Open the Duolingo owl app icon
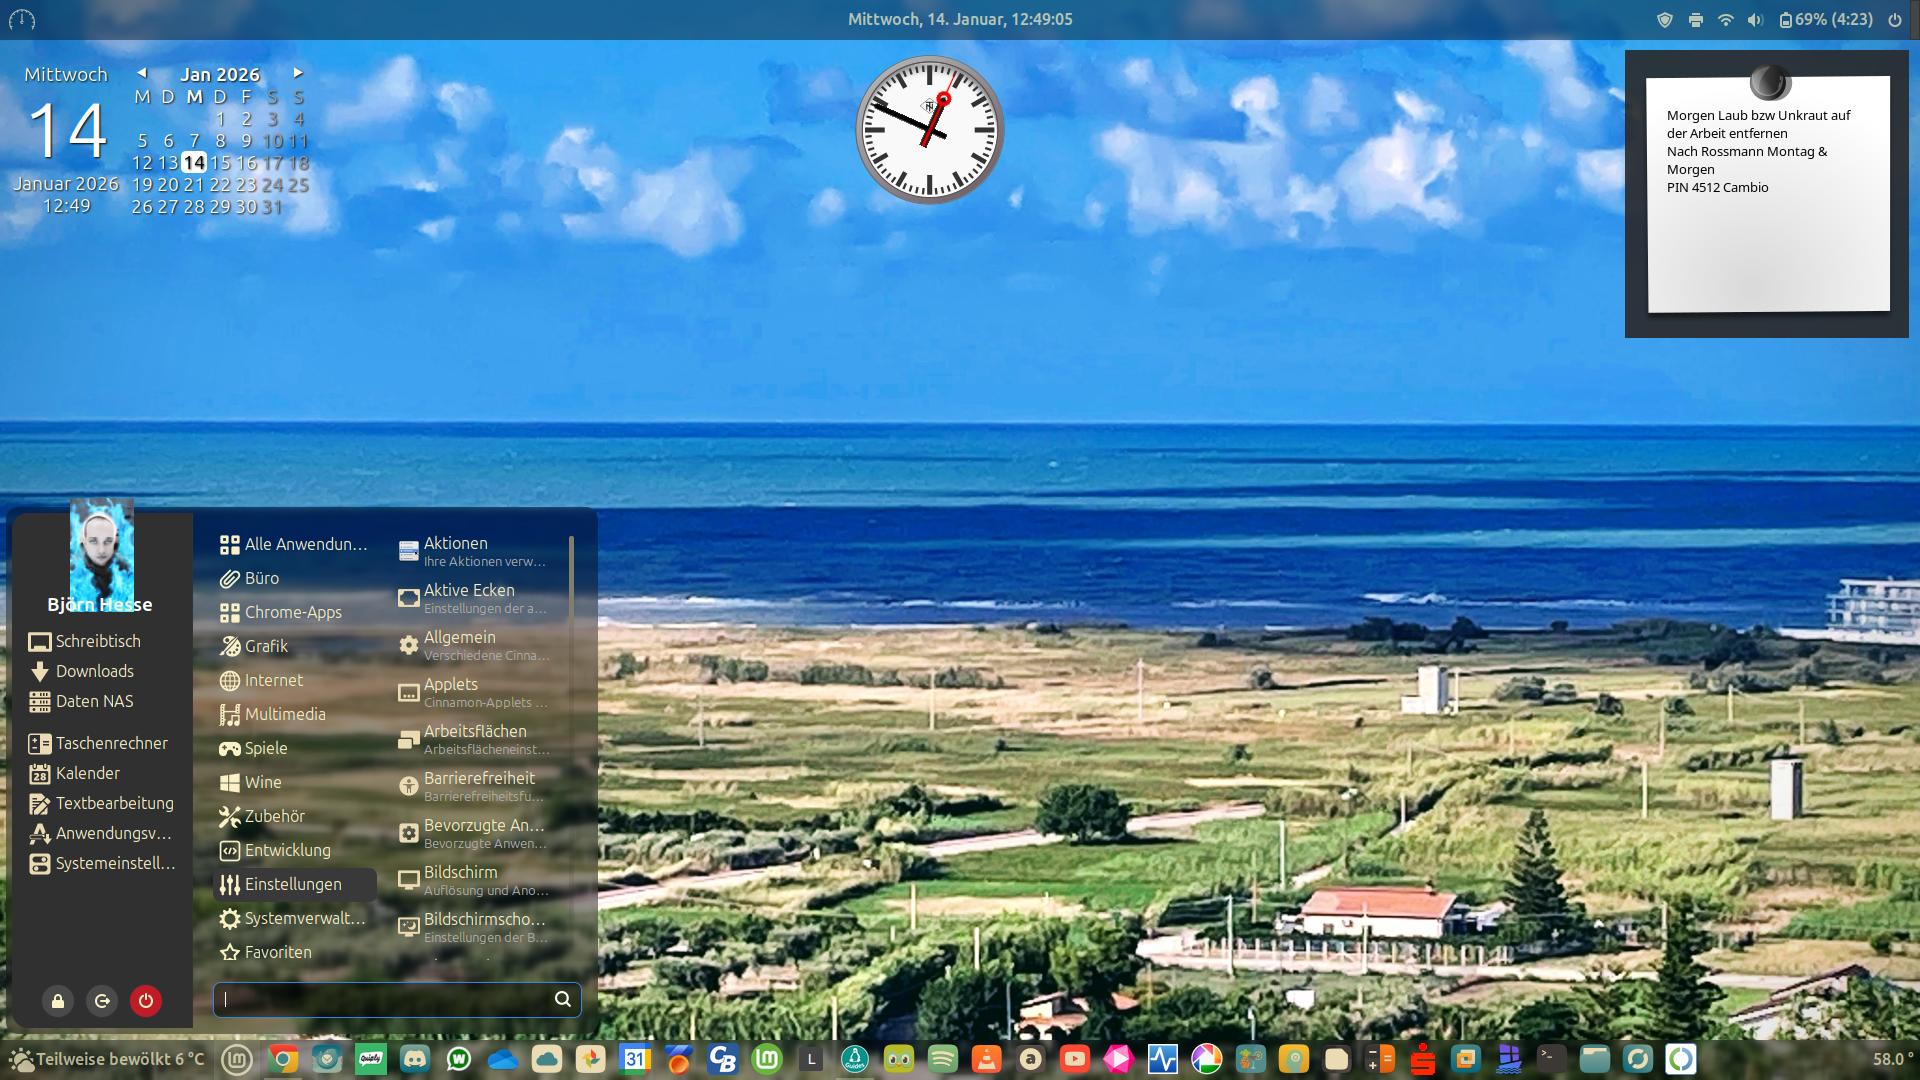 [899, 1059]
